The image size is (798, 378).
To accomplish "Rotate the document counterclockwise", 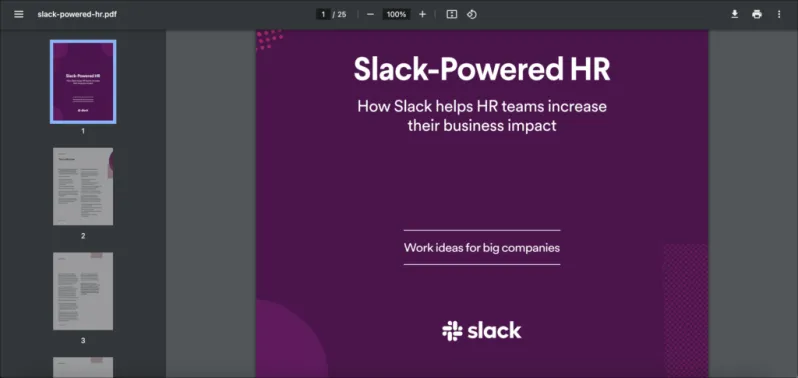I will point(472,14).
